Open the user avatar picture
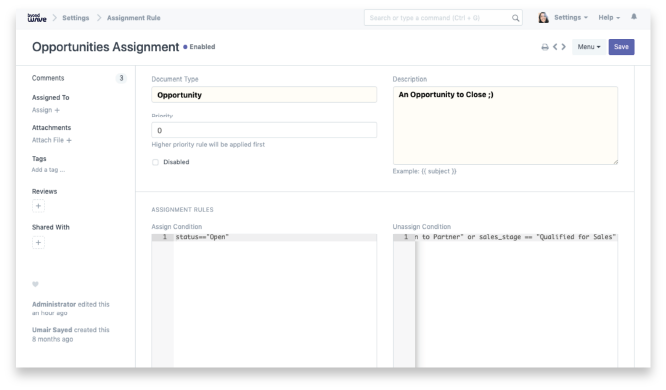This screenshot has width=666, height=390. point(543,17)
